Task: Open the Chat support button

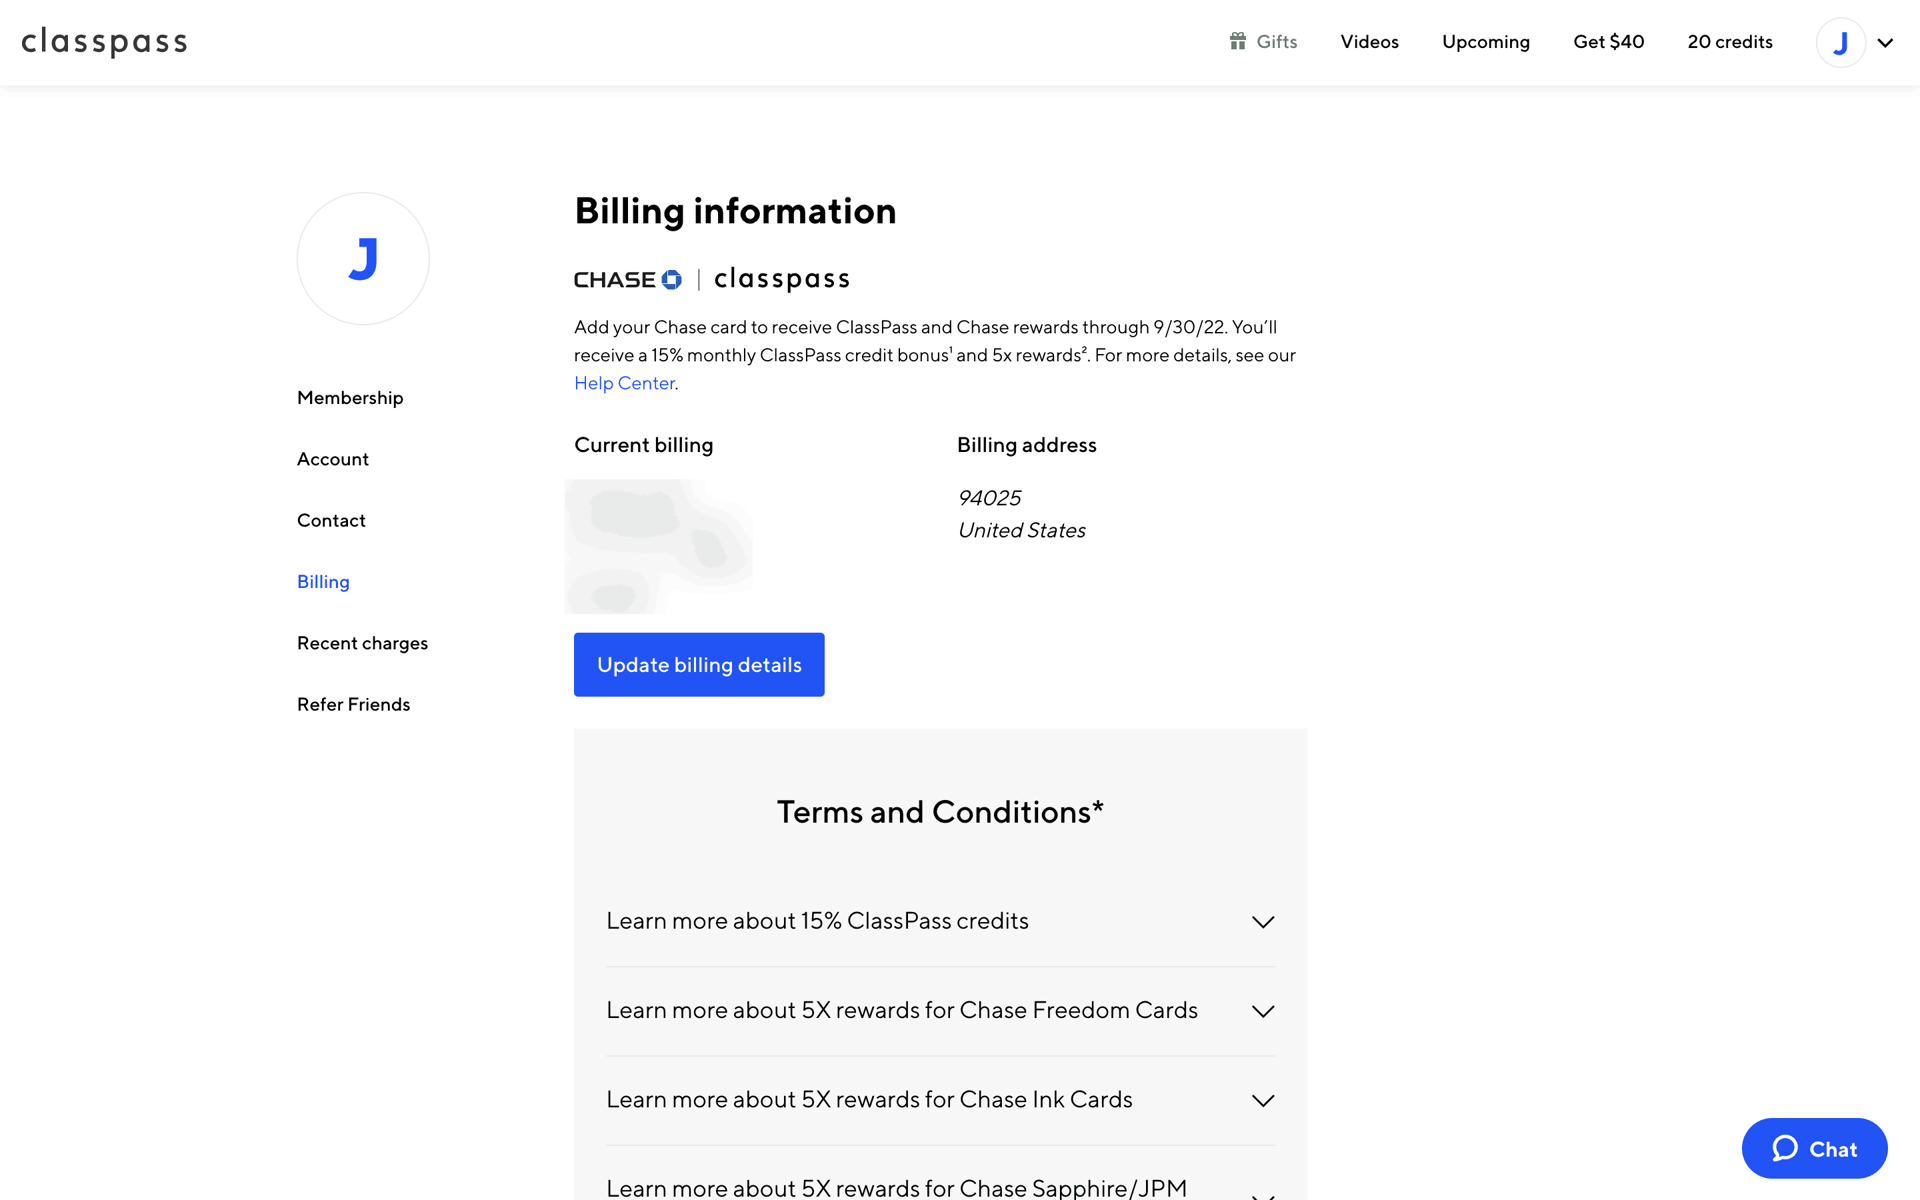Action: 1814,1149
